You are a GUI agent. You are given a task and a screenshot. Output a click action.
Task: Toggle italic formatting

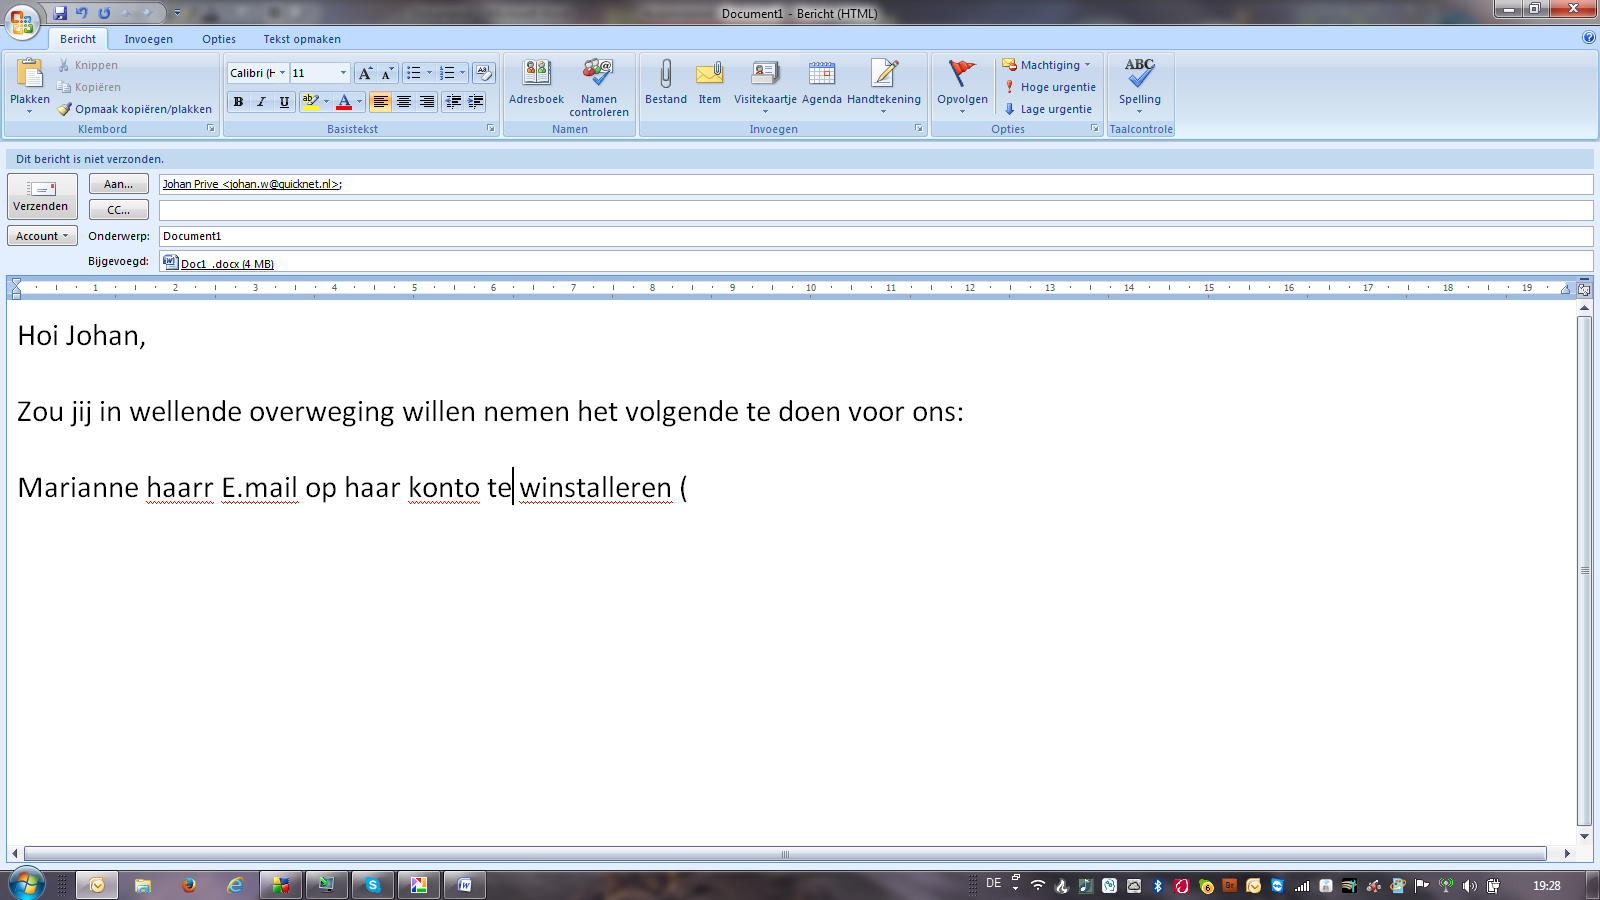[261, 102]
